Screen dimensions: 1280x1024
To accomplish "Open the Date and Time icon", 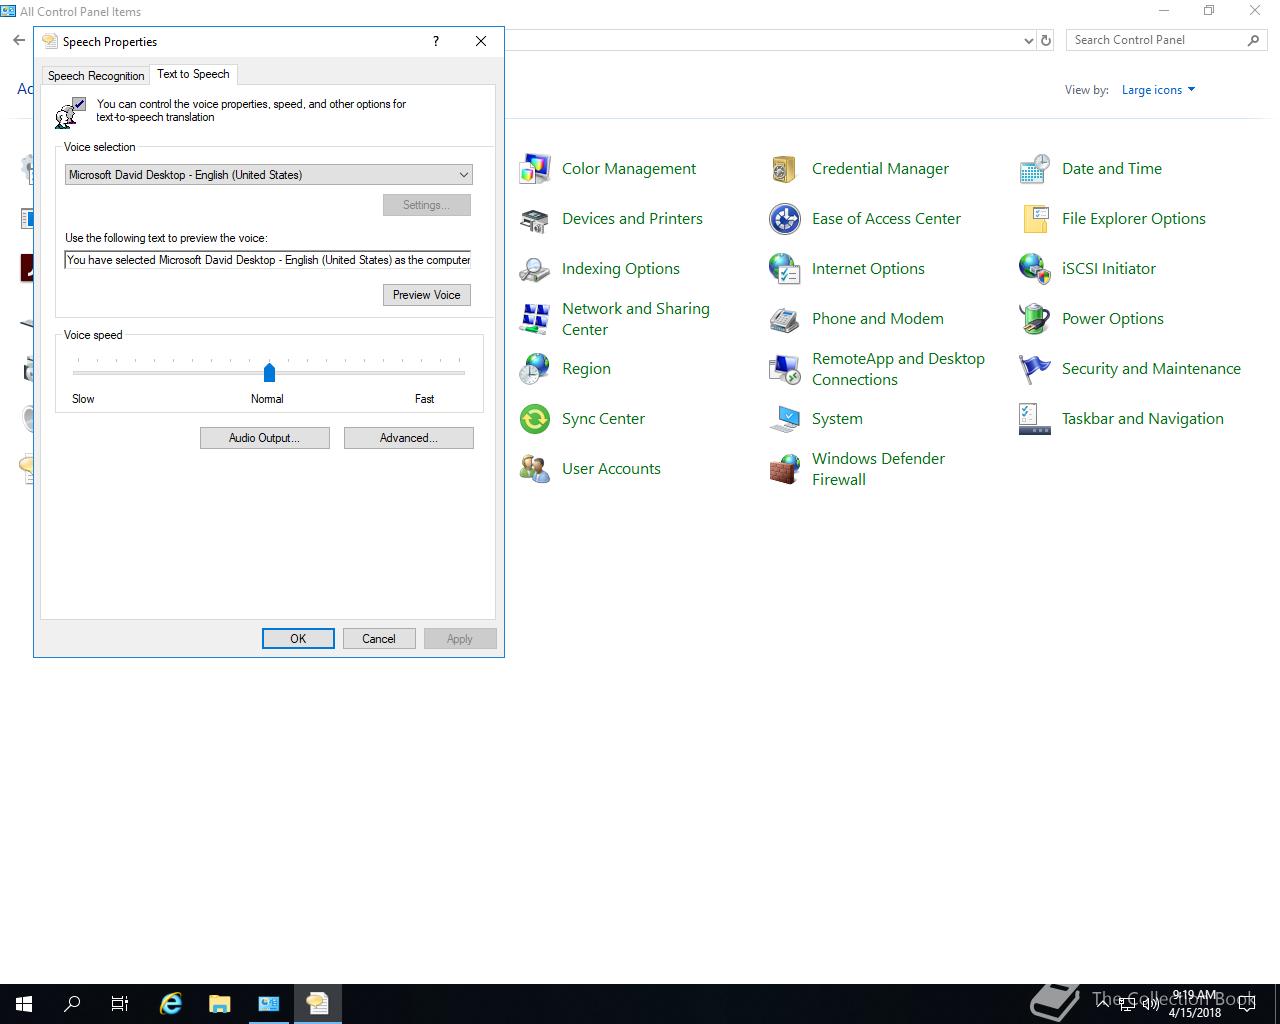I will 1035,169.
